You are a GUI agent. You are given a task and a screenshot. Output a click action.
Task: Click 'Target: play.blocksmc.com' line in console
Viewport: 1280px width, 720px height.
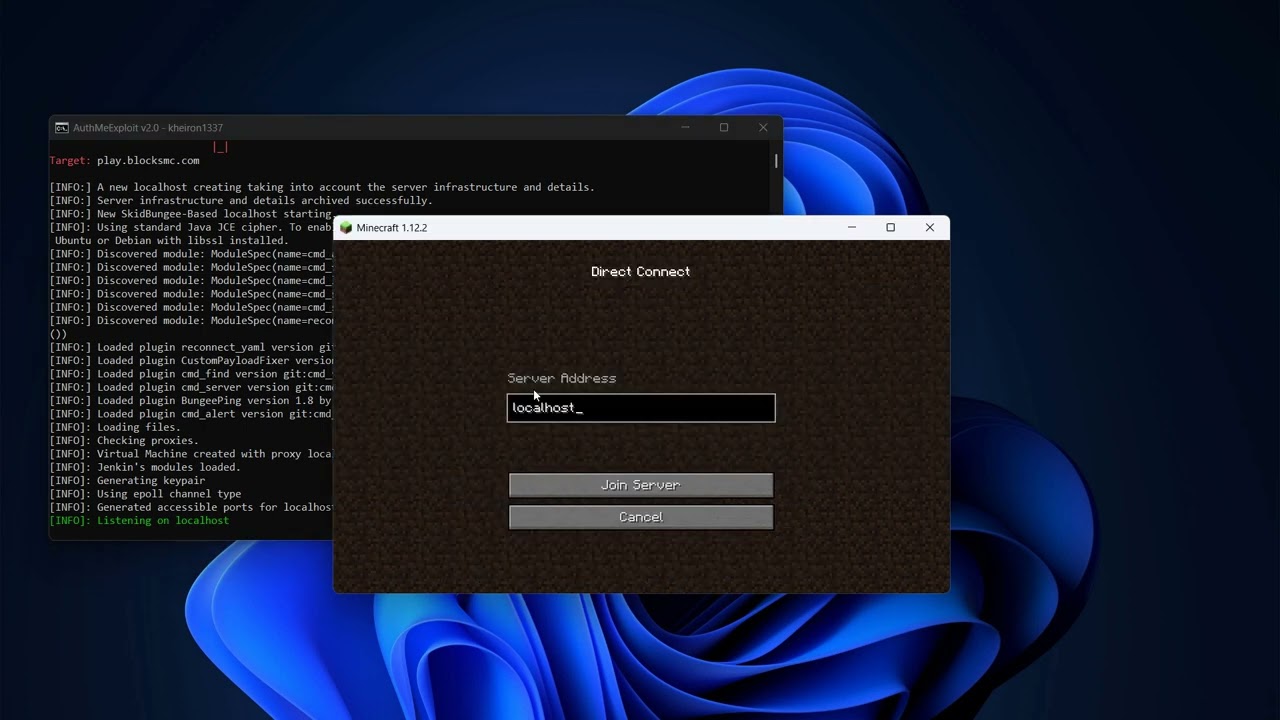point(125,161)
